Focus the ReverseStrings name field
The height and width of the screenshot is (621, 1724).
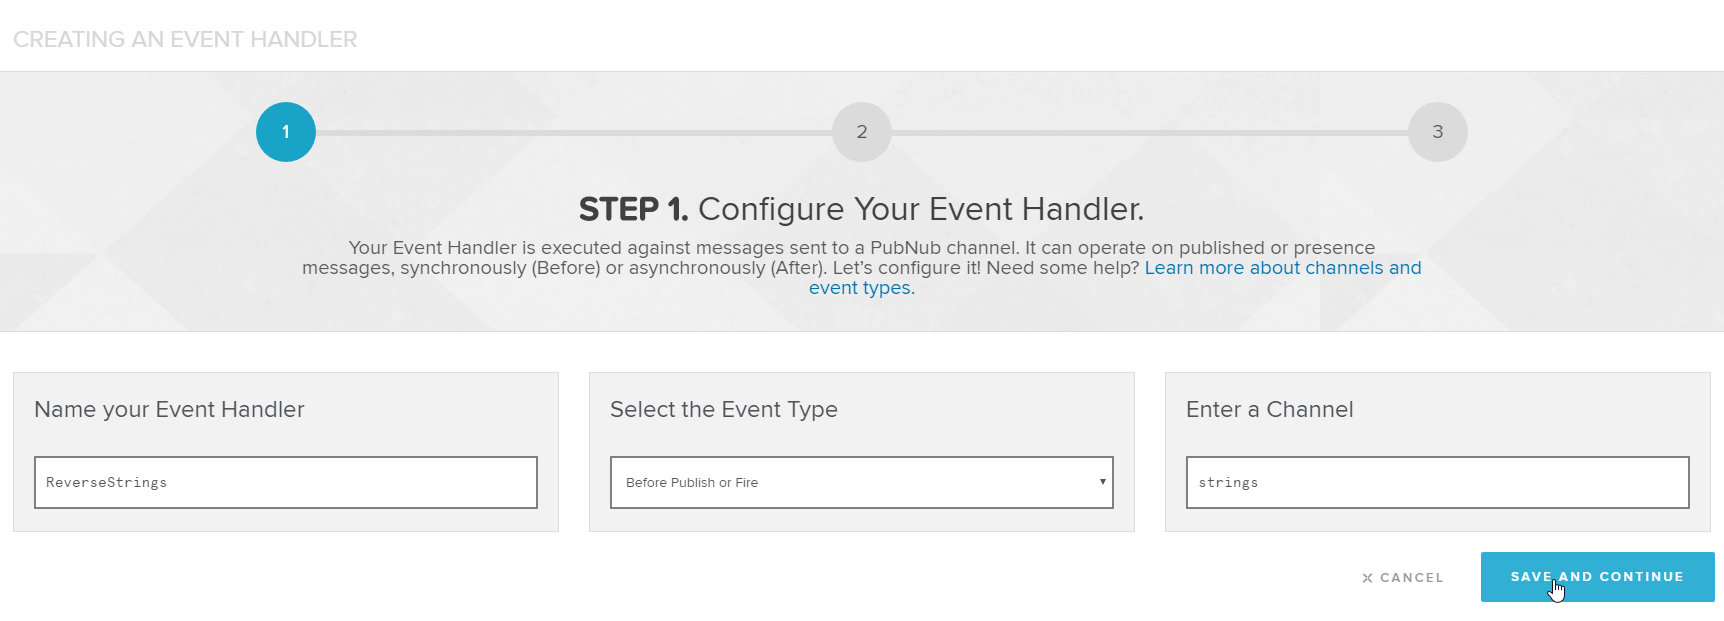286,482
